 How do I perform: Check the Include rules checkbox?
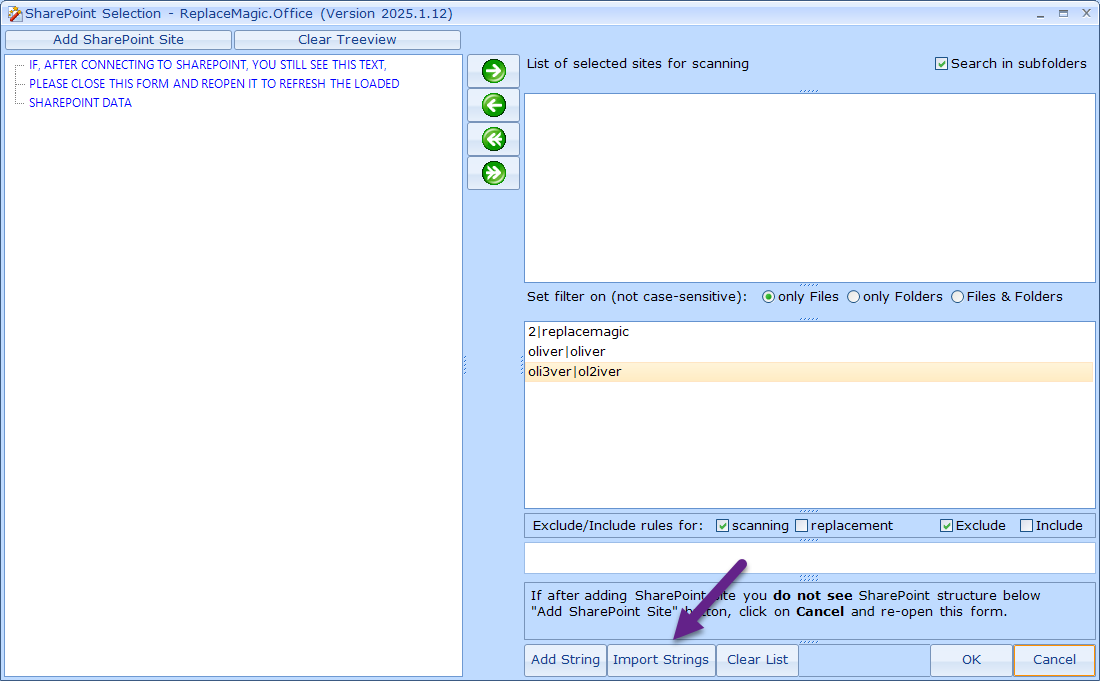pyautogui.click(x=1026, y=526)
